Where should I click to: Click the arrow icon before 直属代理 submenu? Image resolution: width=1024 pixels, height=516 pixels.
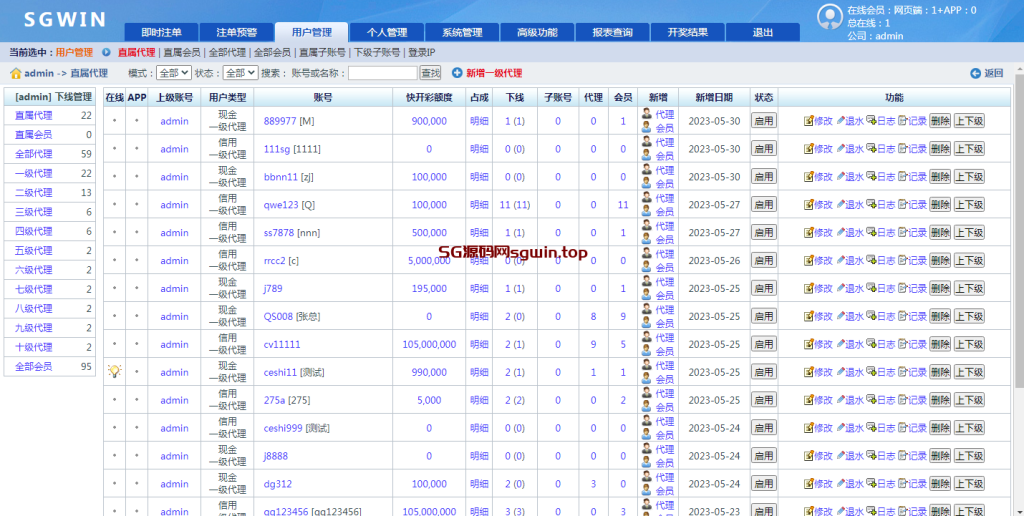coord(106,52)
